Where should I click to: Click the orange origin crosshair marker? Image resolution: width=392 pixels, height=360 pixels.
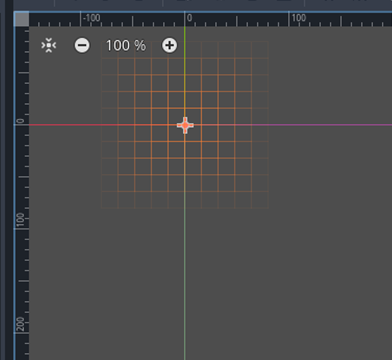pos(185,125)
